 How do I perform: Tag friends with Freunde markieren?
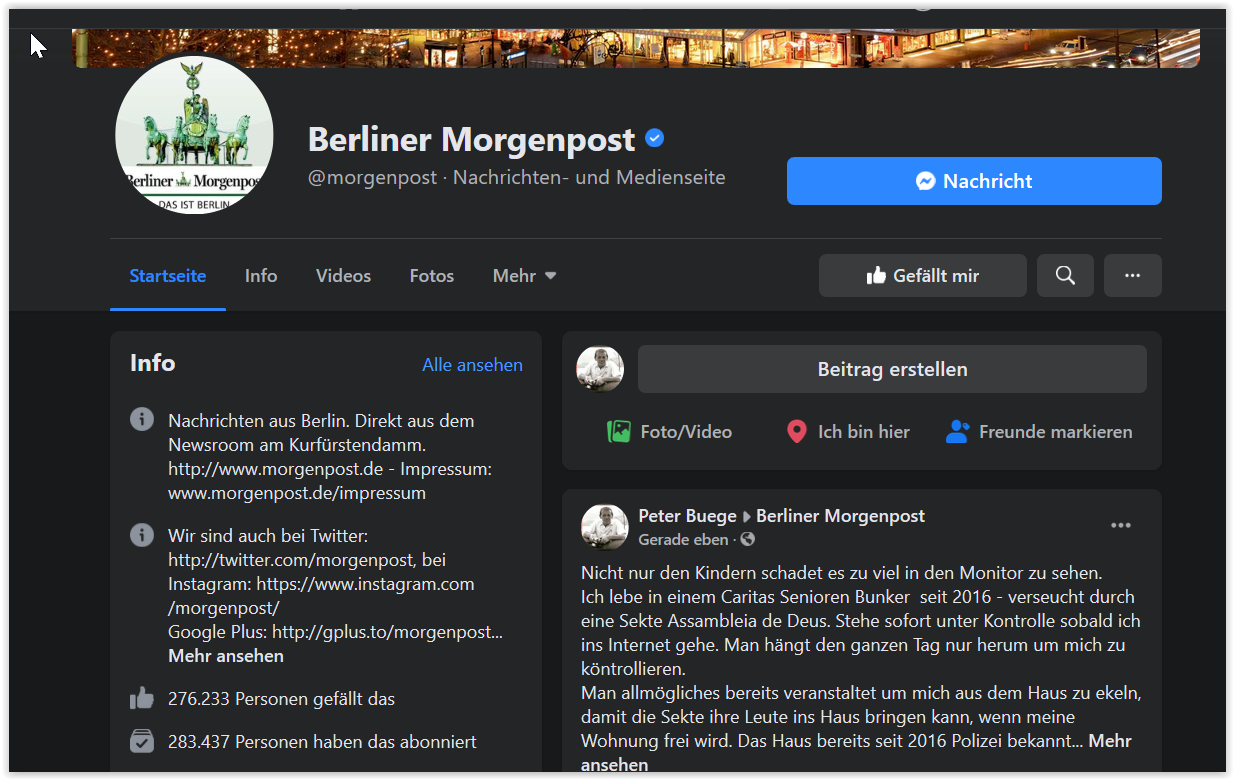pyautogui.click(x=1039, y=432)
